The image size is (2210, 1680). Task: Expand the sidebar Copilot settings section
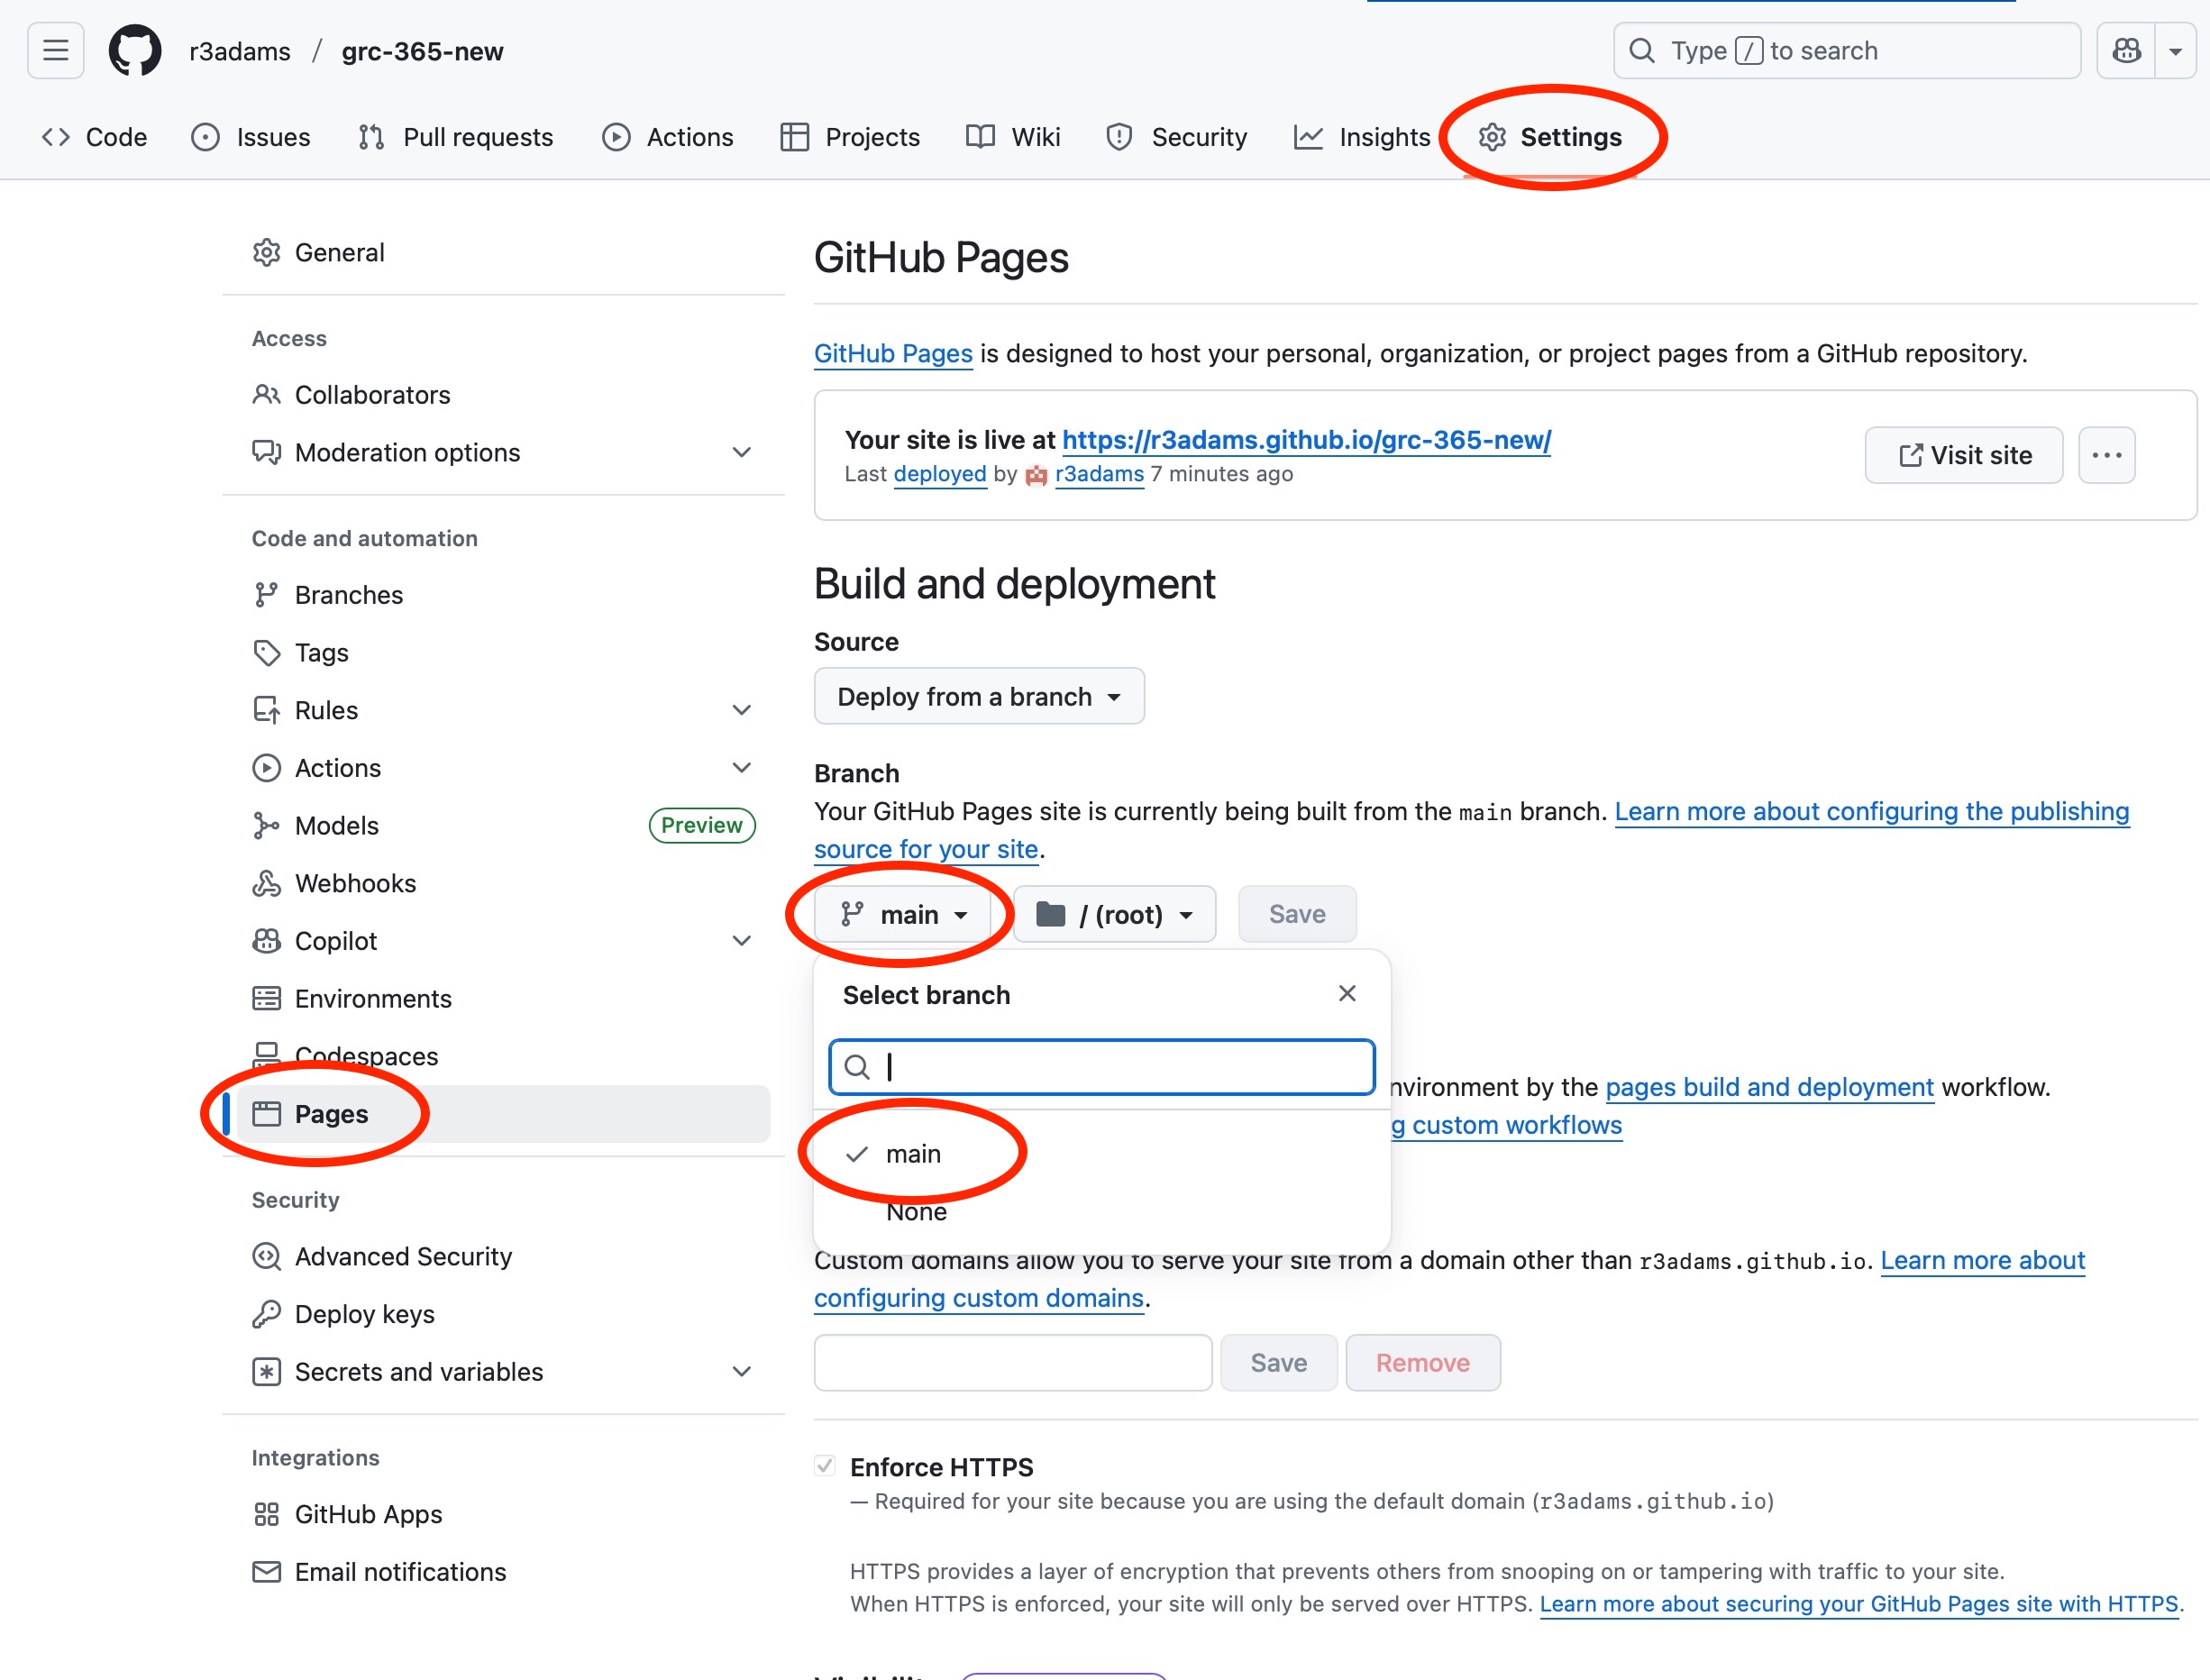(x=503, y=941)
